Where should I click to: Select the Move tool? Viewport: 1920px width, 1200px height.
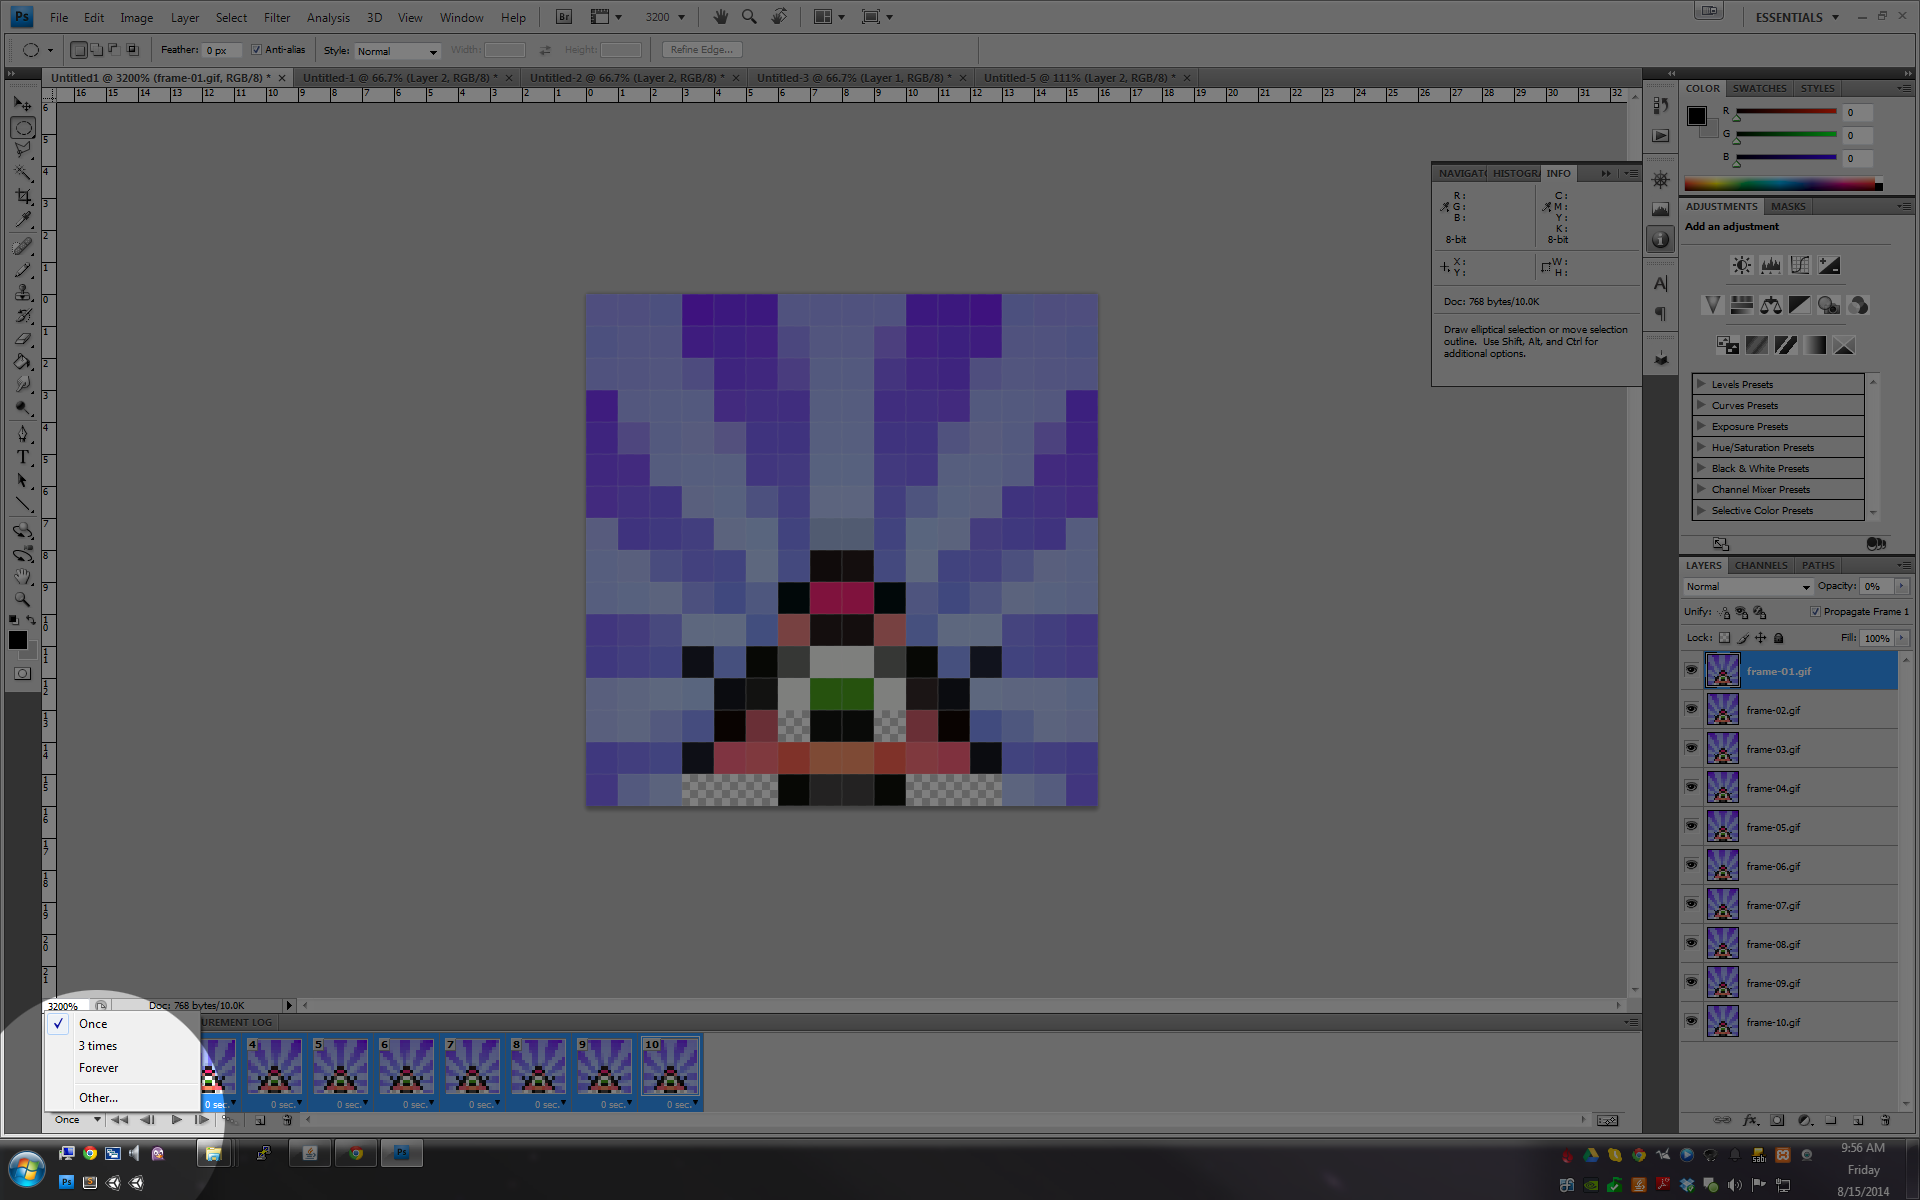[x=23, y=104]
